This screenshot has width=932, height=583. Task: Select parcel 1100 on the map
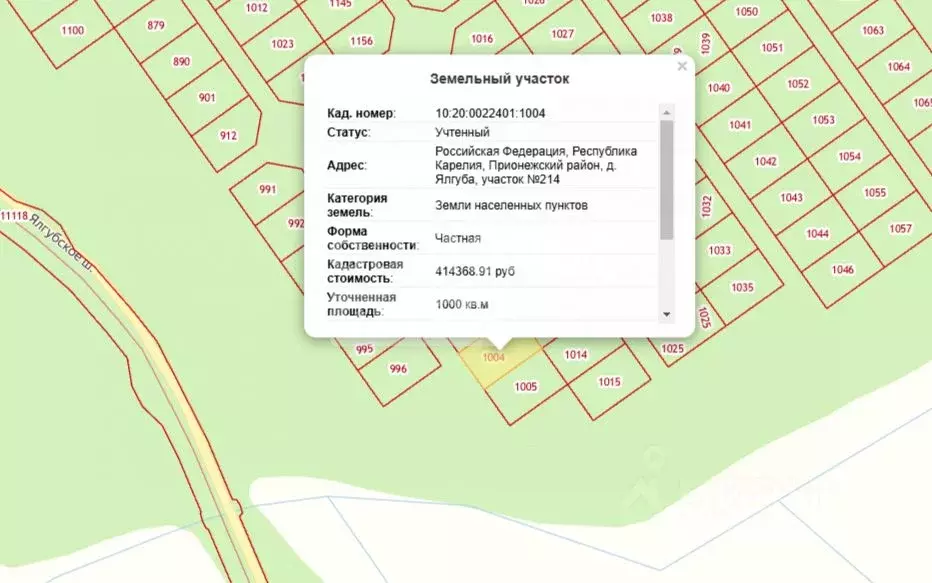pyautogui.click(x=73, y=30)
